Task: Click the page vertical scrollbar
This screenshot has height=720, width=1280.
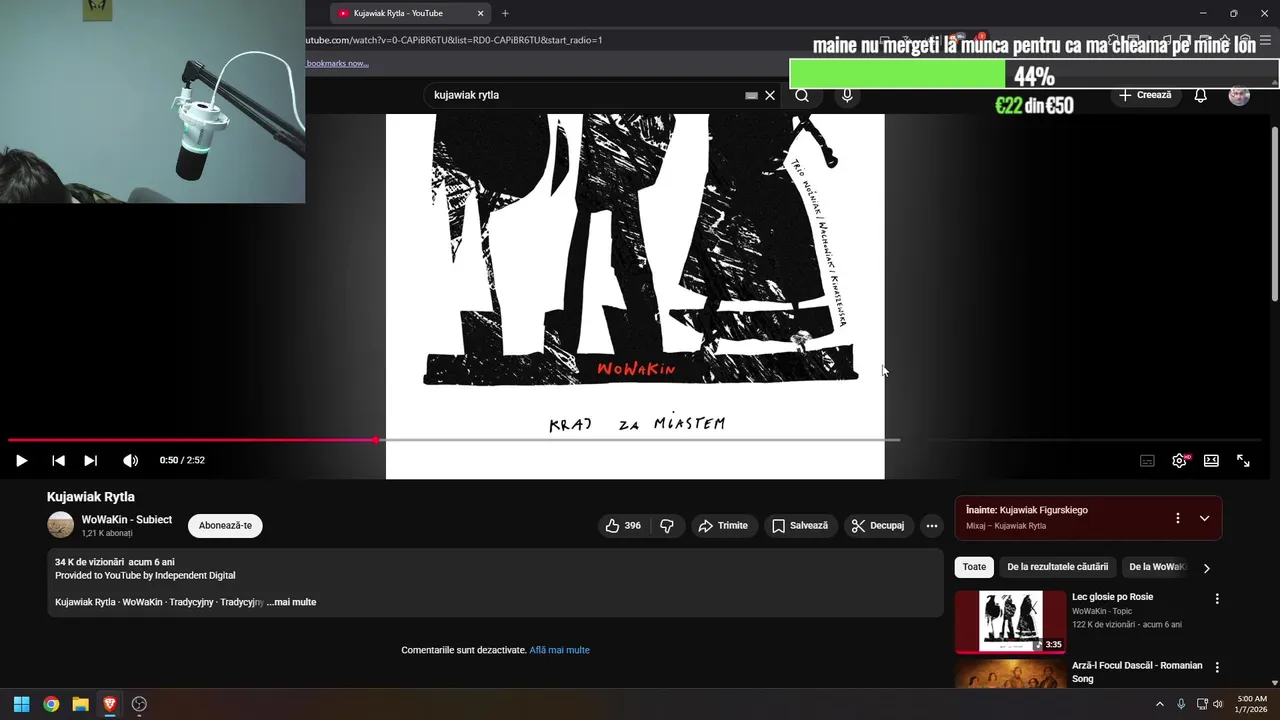Action: pos(1274,213)
